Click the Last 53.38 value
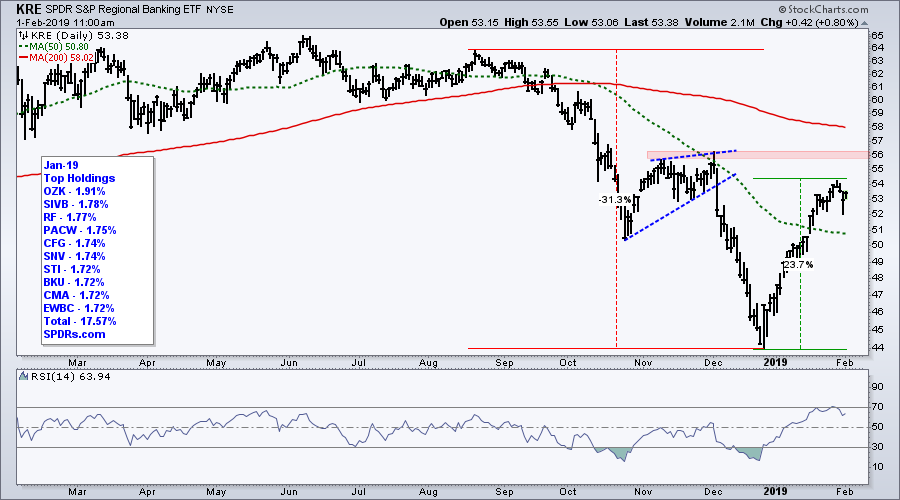This screenshot has width=900, height=500. (651, 22)
